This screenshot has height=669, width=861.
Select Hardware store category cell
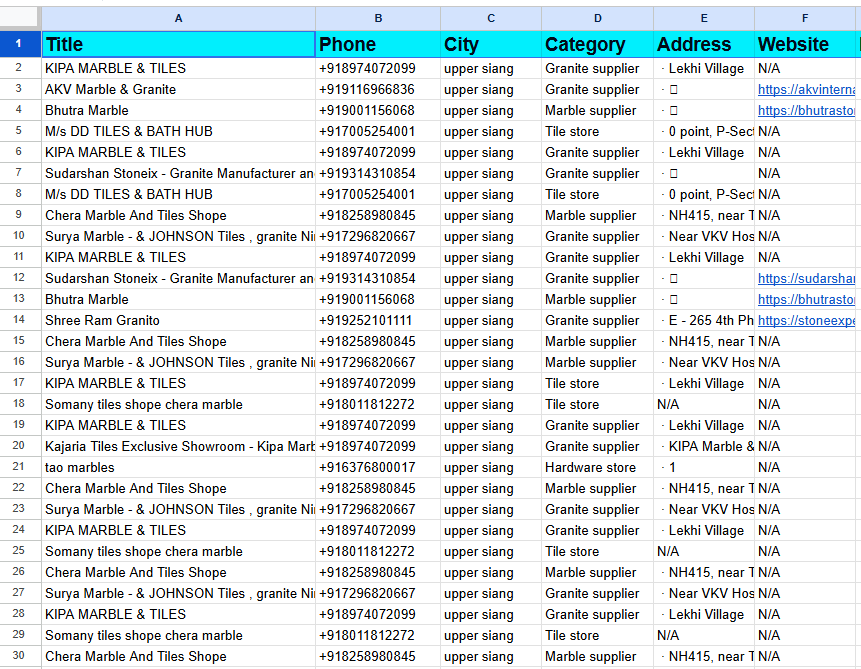pos(597,467)
